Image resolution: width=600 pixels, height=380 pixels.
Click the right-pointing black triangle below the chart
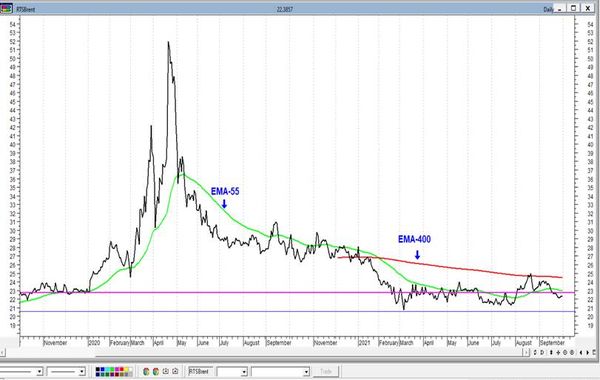pos(587,352)
